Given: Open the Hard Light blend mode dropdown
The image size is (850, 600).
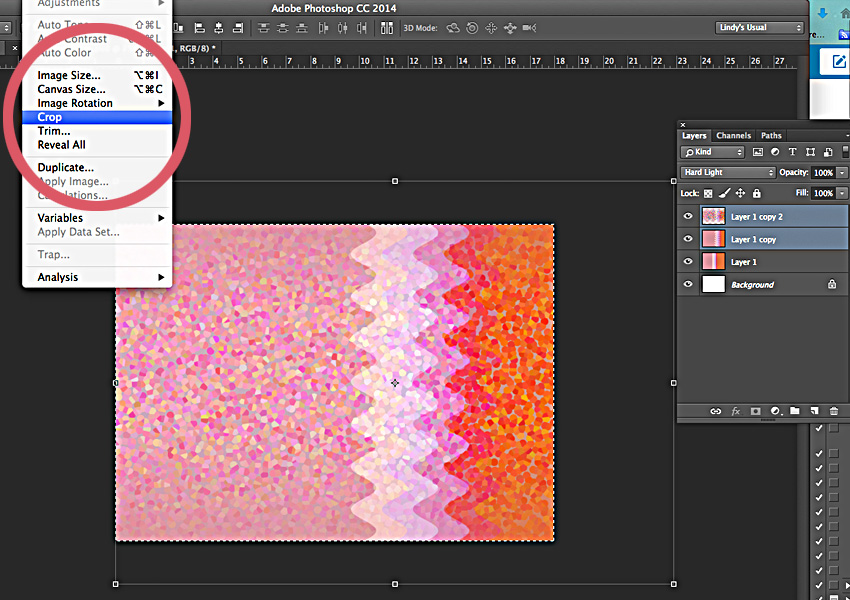Looking at the screenshot, I should tap(727, 172).
